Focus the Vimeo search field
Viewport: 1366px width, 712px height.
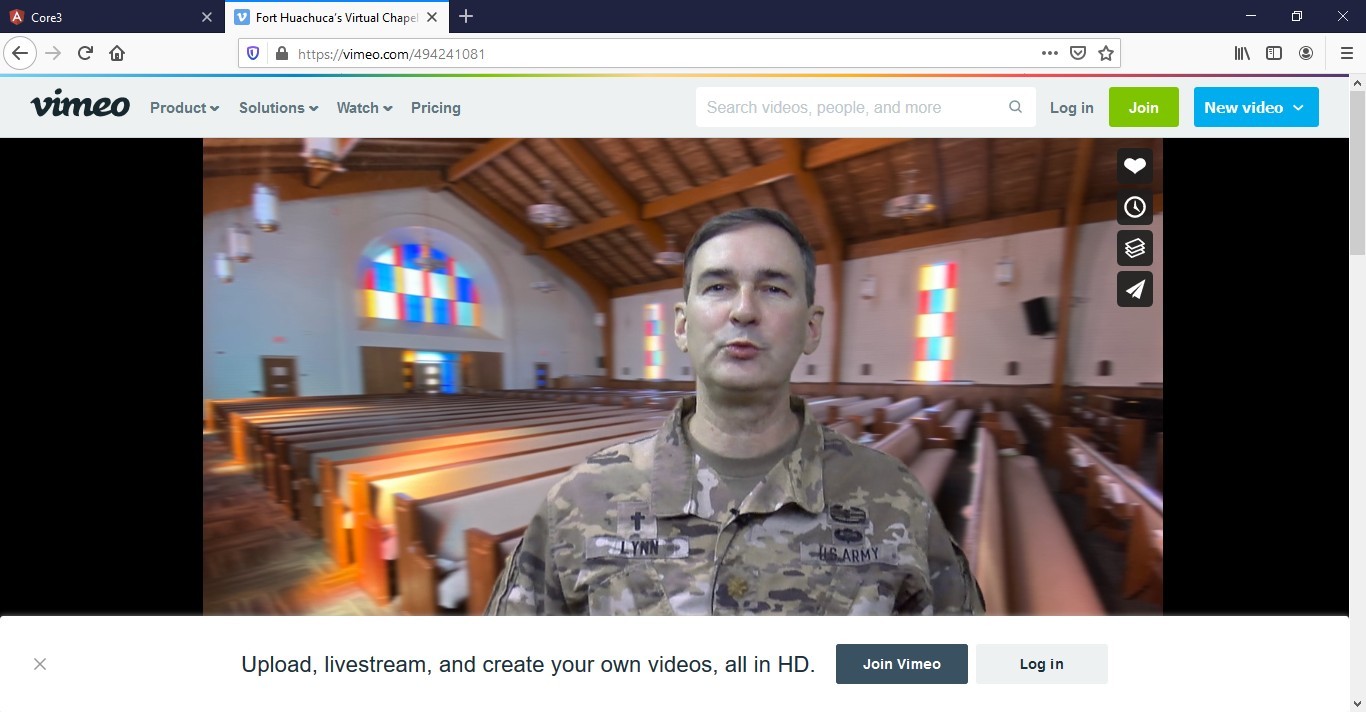[866, 107]
